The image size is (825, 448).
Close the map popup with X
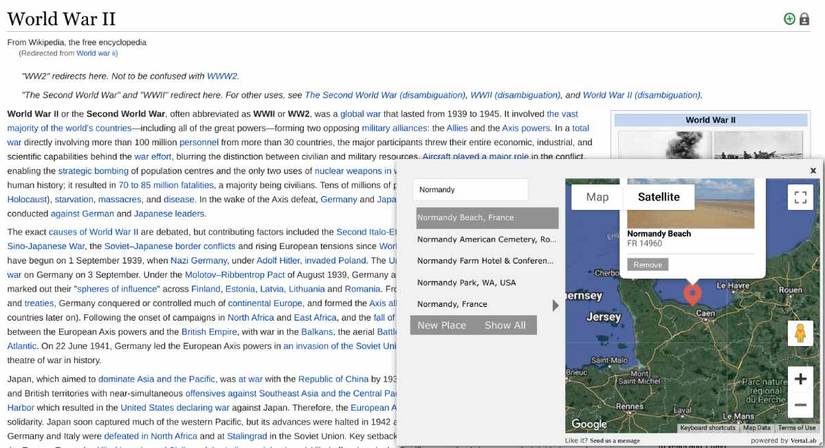813,171
